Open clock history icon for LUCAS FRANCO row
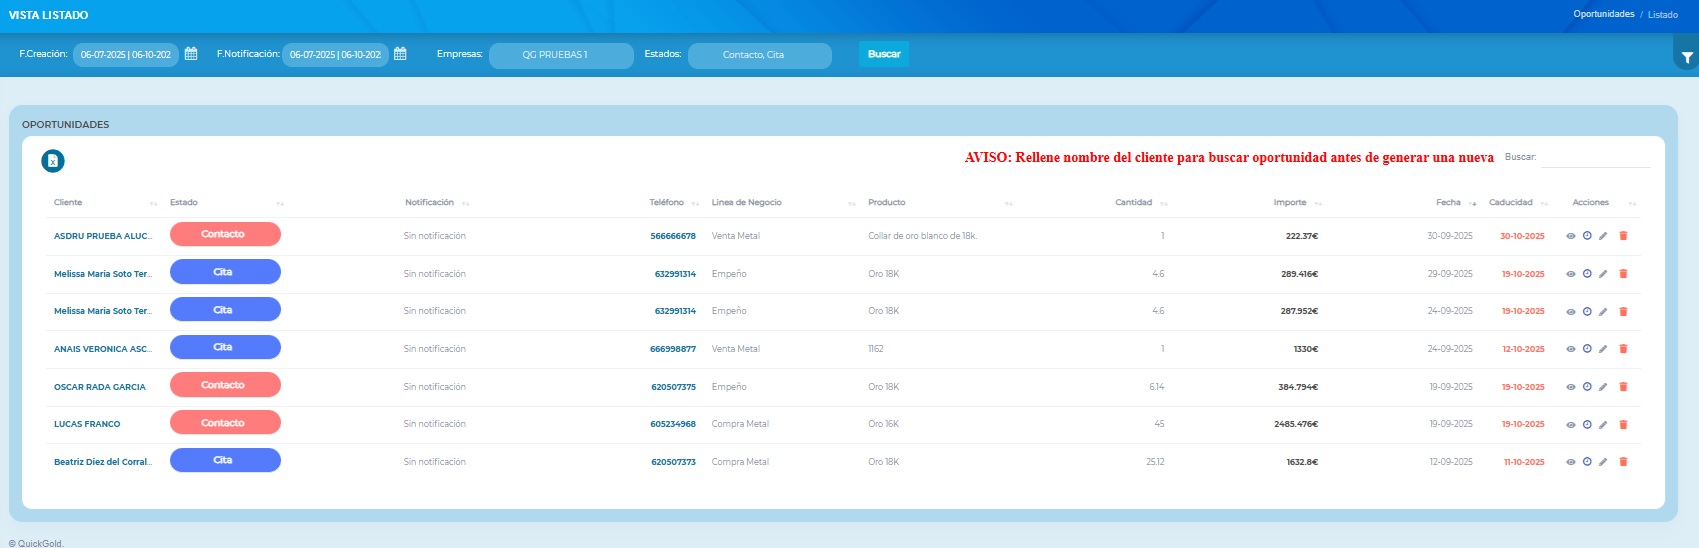This screenshot has height=548, width=1699. pyautogui.click(x=1587, y=424)
